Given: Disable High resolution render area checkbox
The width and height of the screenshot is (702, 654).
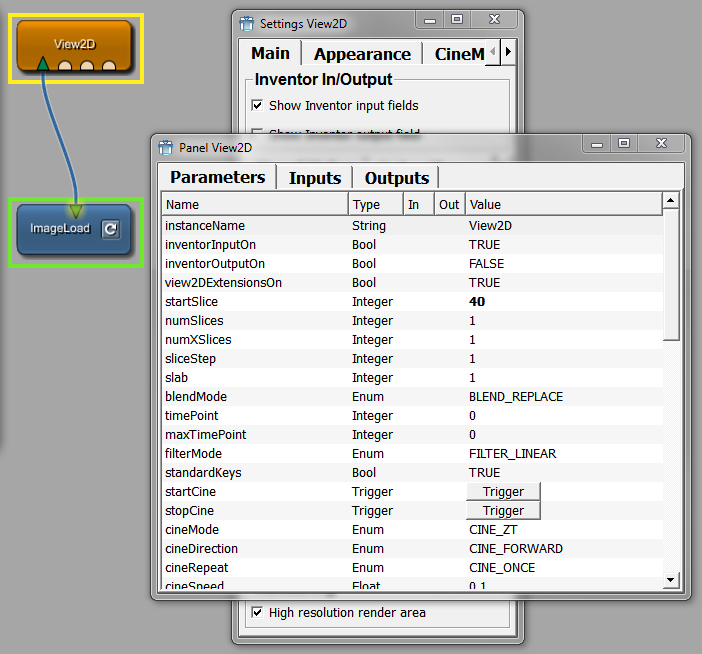Looking at the screenshot, I should point(257,612).
